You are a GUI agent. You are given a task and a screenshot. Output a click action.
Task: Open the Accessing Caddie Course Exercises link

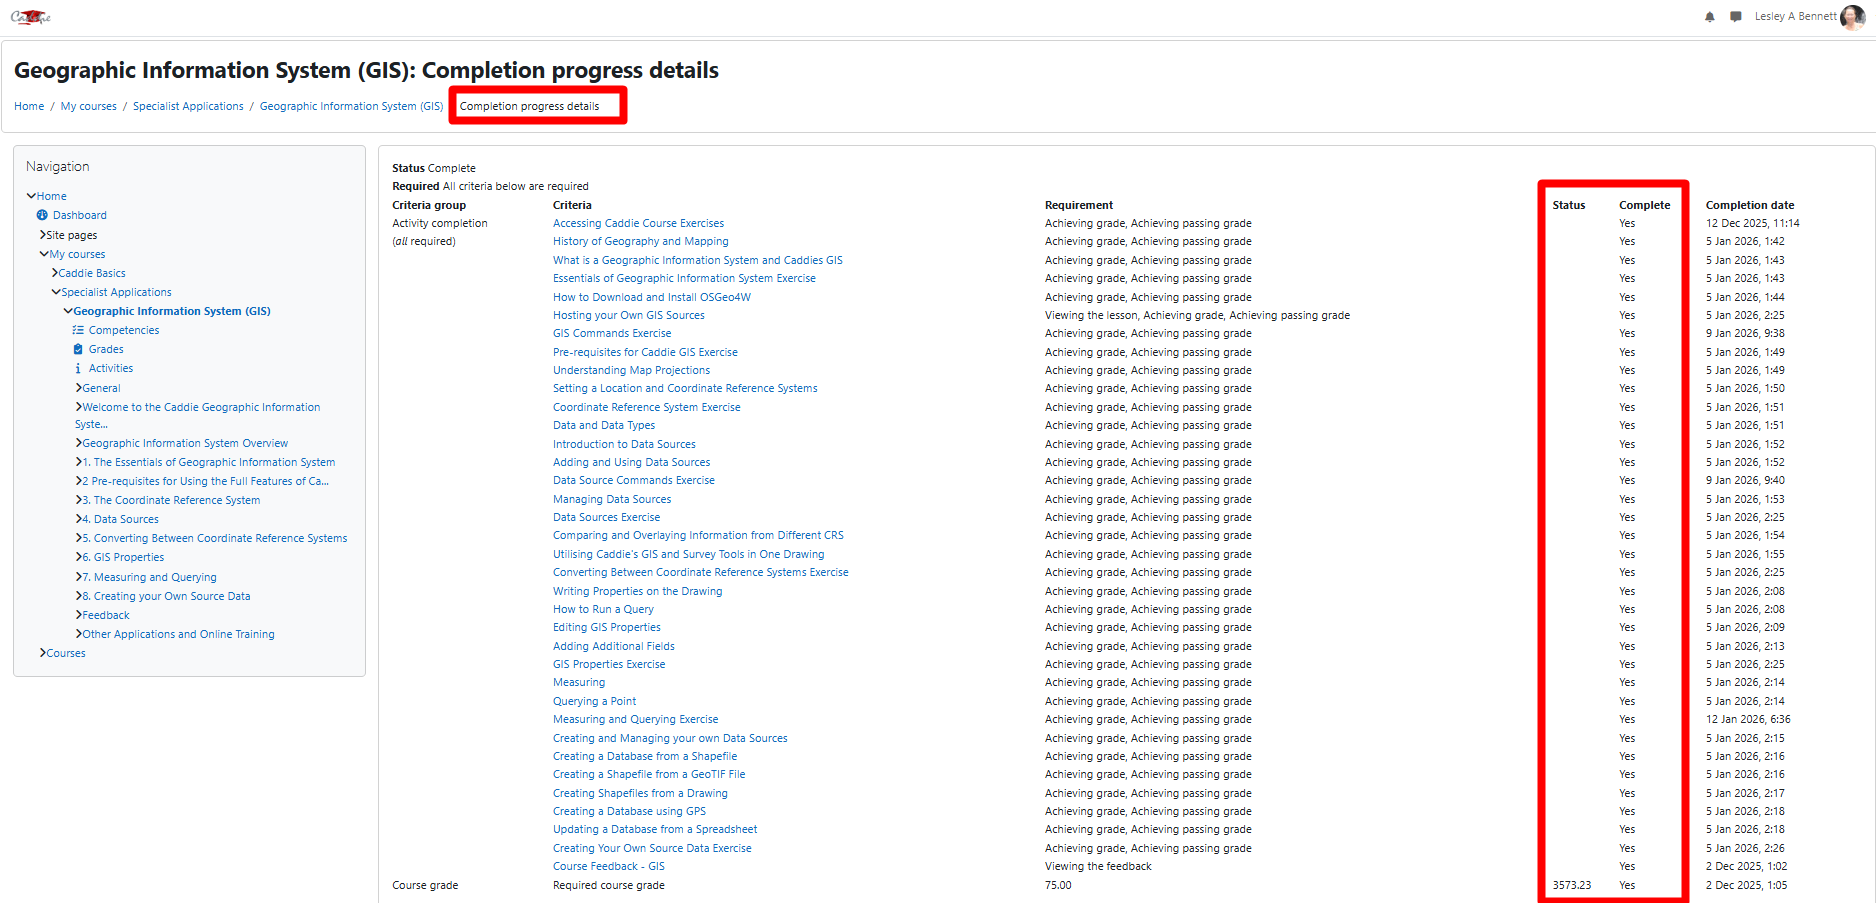[x=638, y=223]
